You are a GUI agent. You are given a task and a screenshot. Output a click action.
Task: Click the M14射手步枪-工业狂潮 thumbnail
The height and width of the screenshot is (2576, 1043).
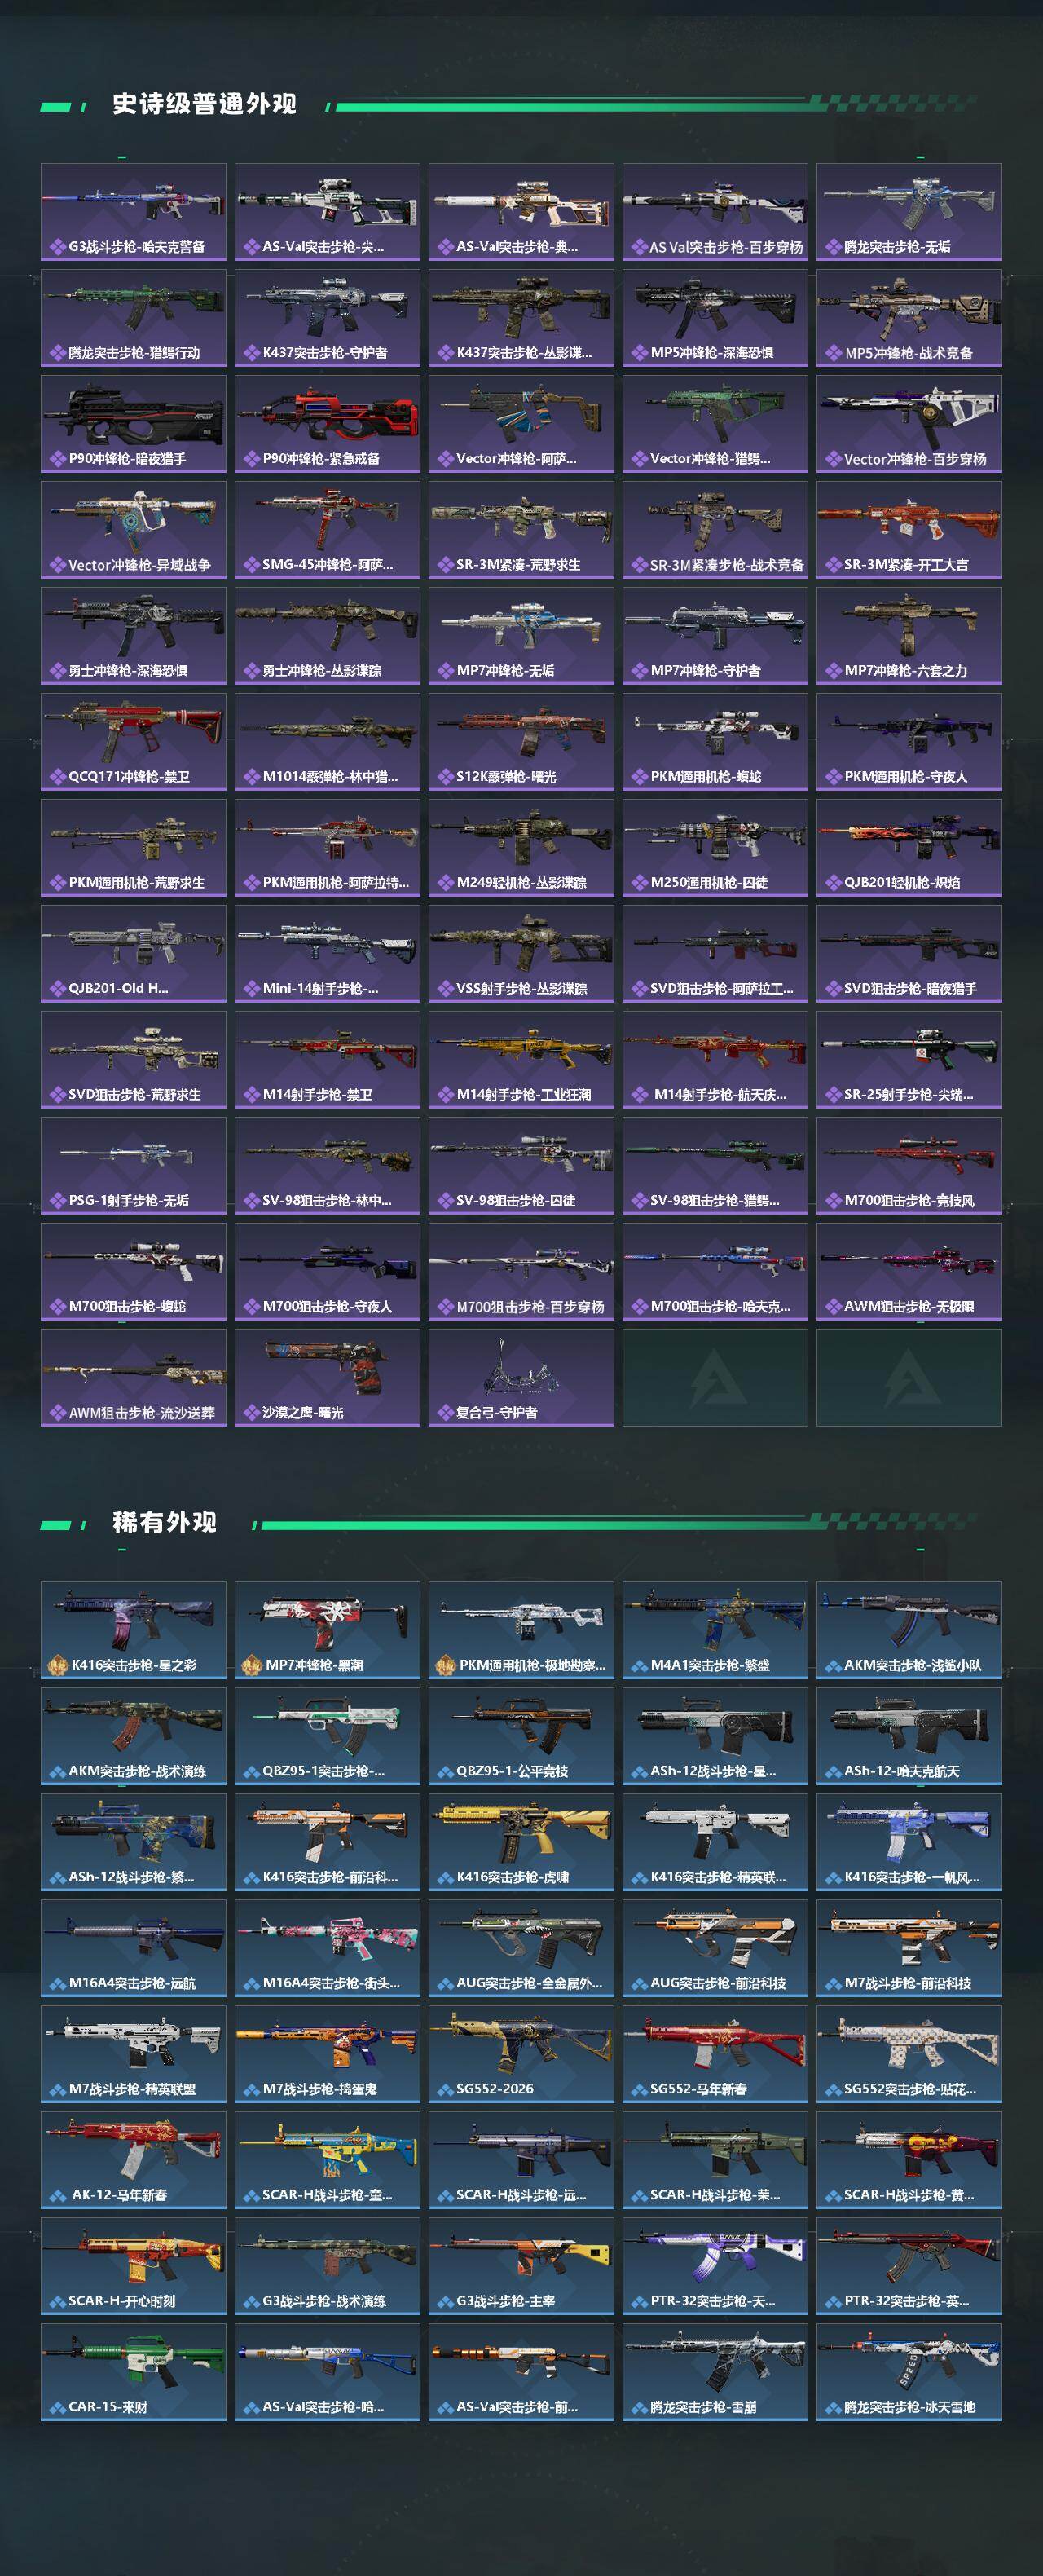521,1060
